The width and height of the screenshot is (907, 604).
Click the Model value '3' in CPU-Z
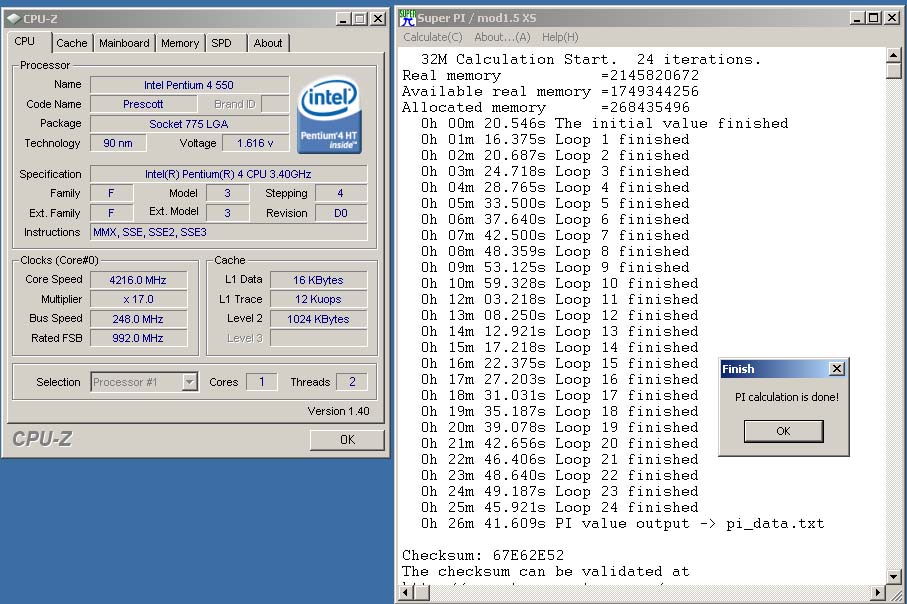click(x=227, y=193)
